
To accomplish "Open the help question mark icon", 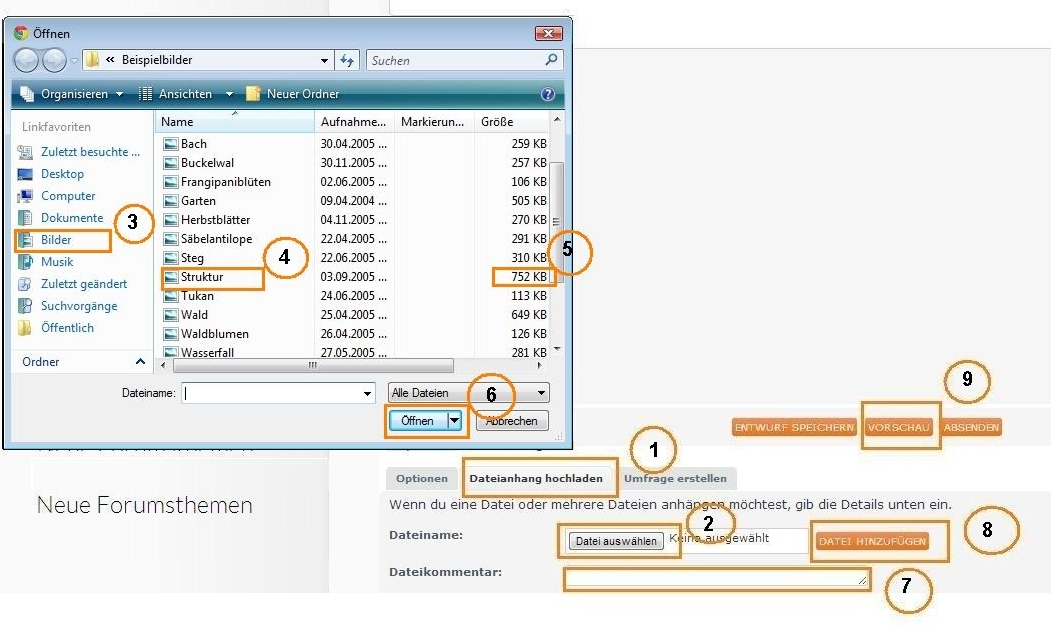I will (x=547, y=94).
